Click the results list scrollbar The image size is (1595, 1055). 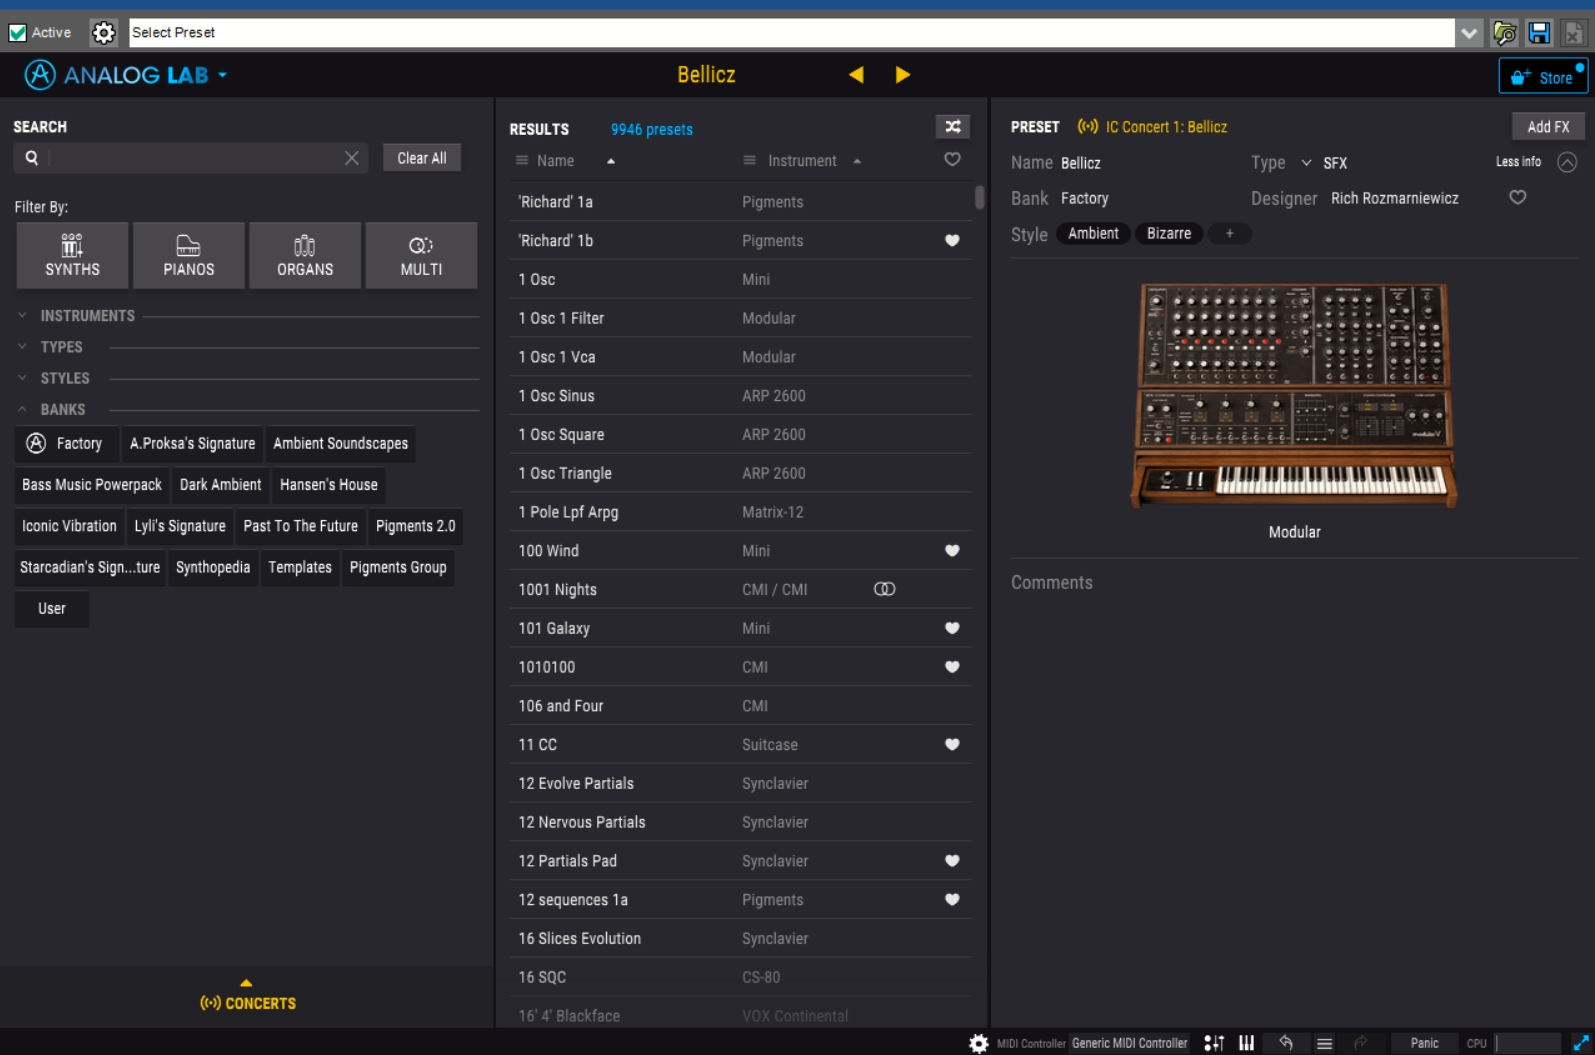(x=979, y=197)
